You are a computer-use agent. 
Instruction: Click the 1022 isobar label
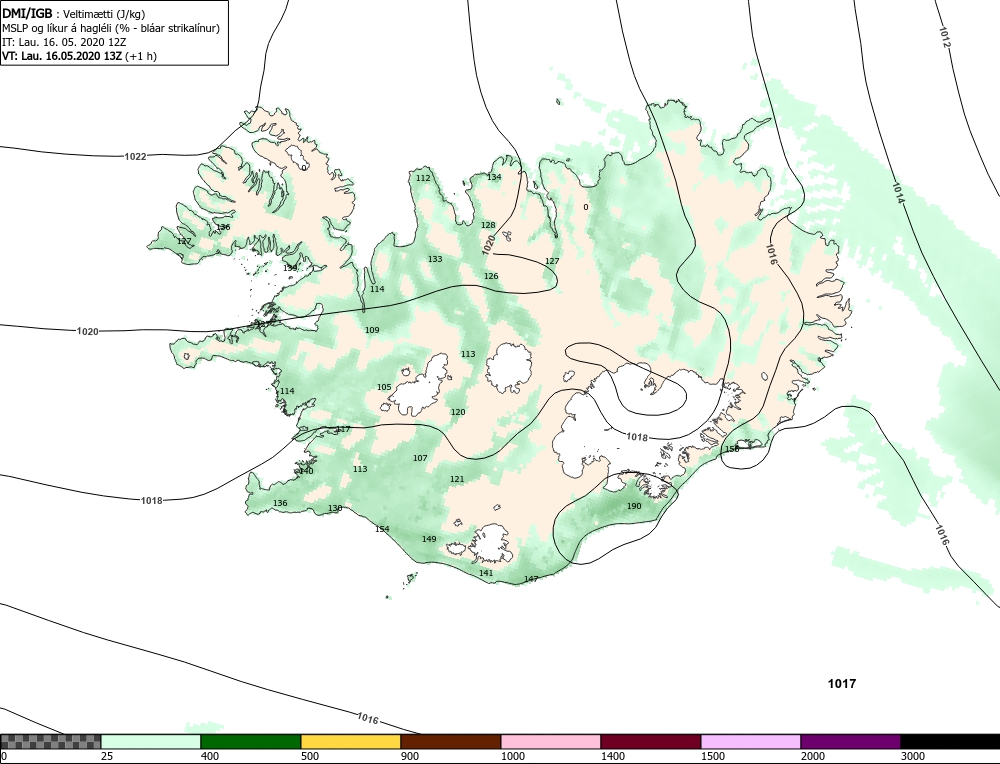pos(135,156)
